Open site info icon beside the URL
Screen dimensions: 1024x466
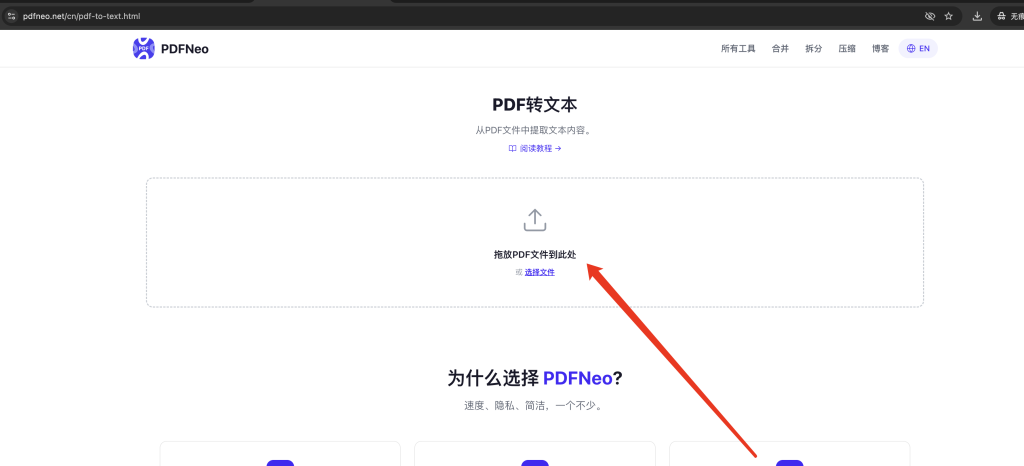click(11, 16)
